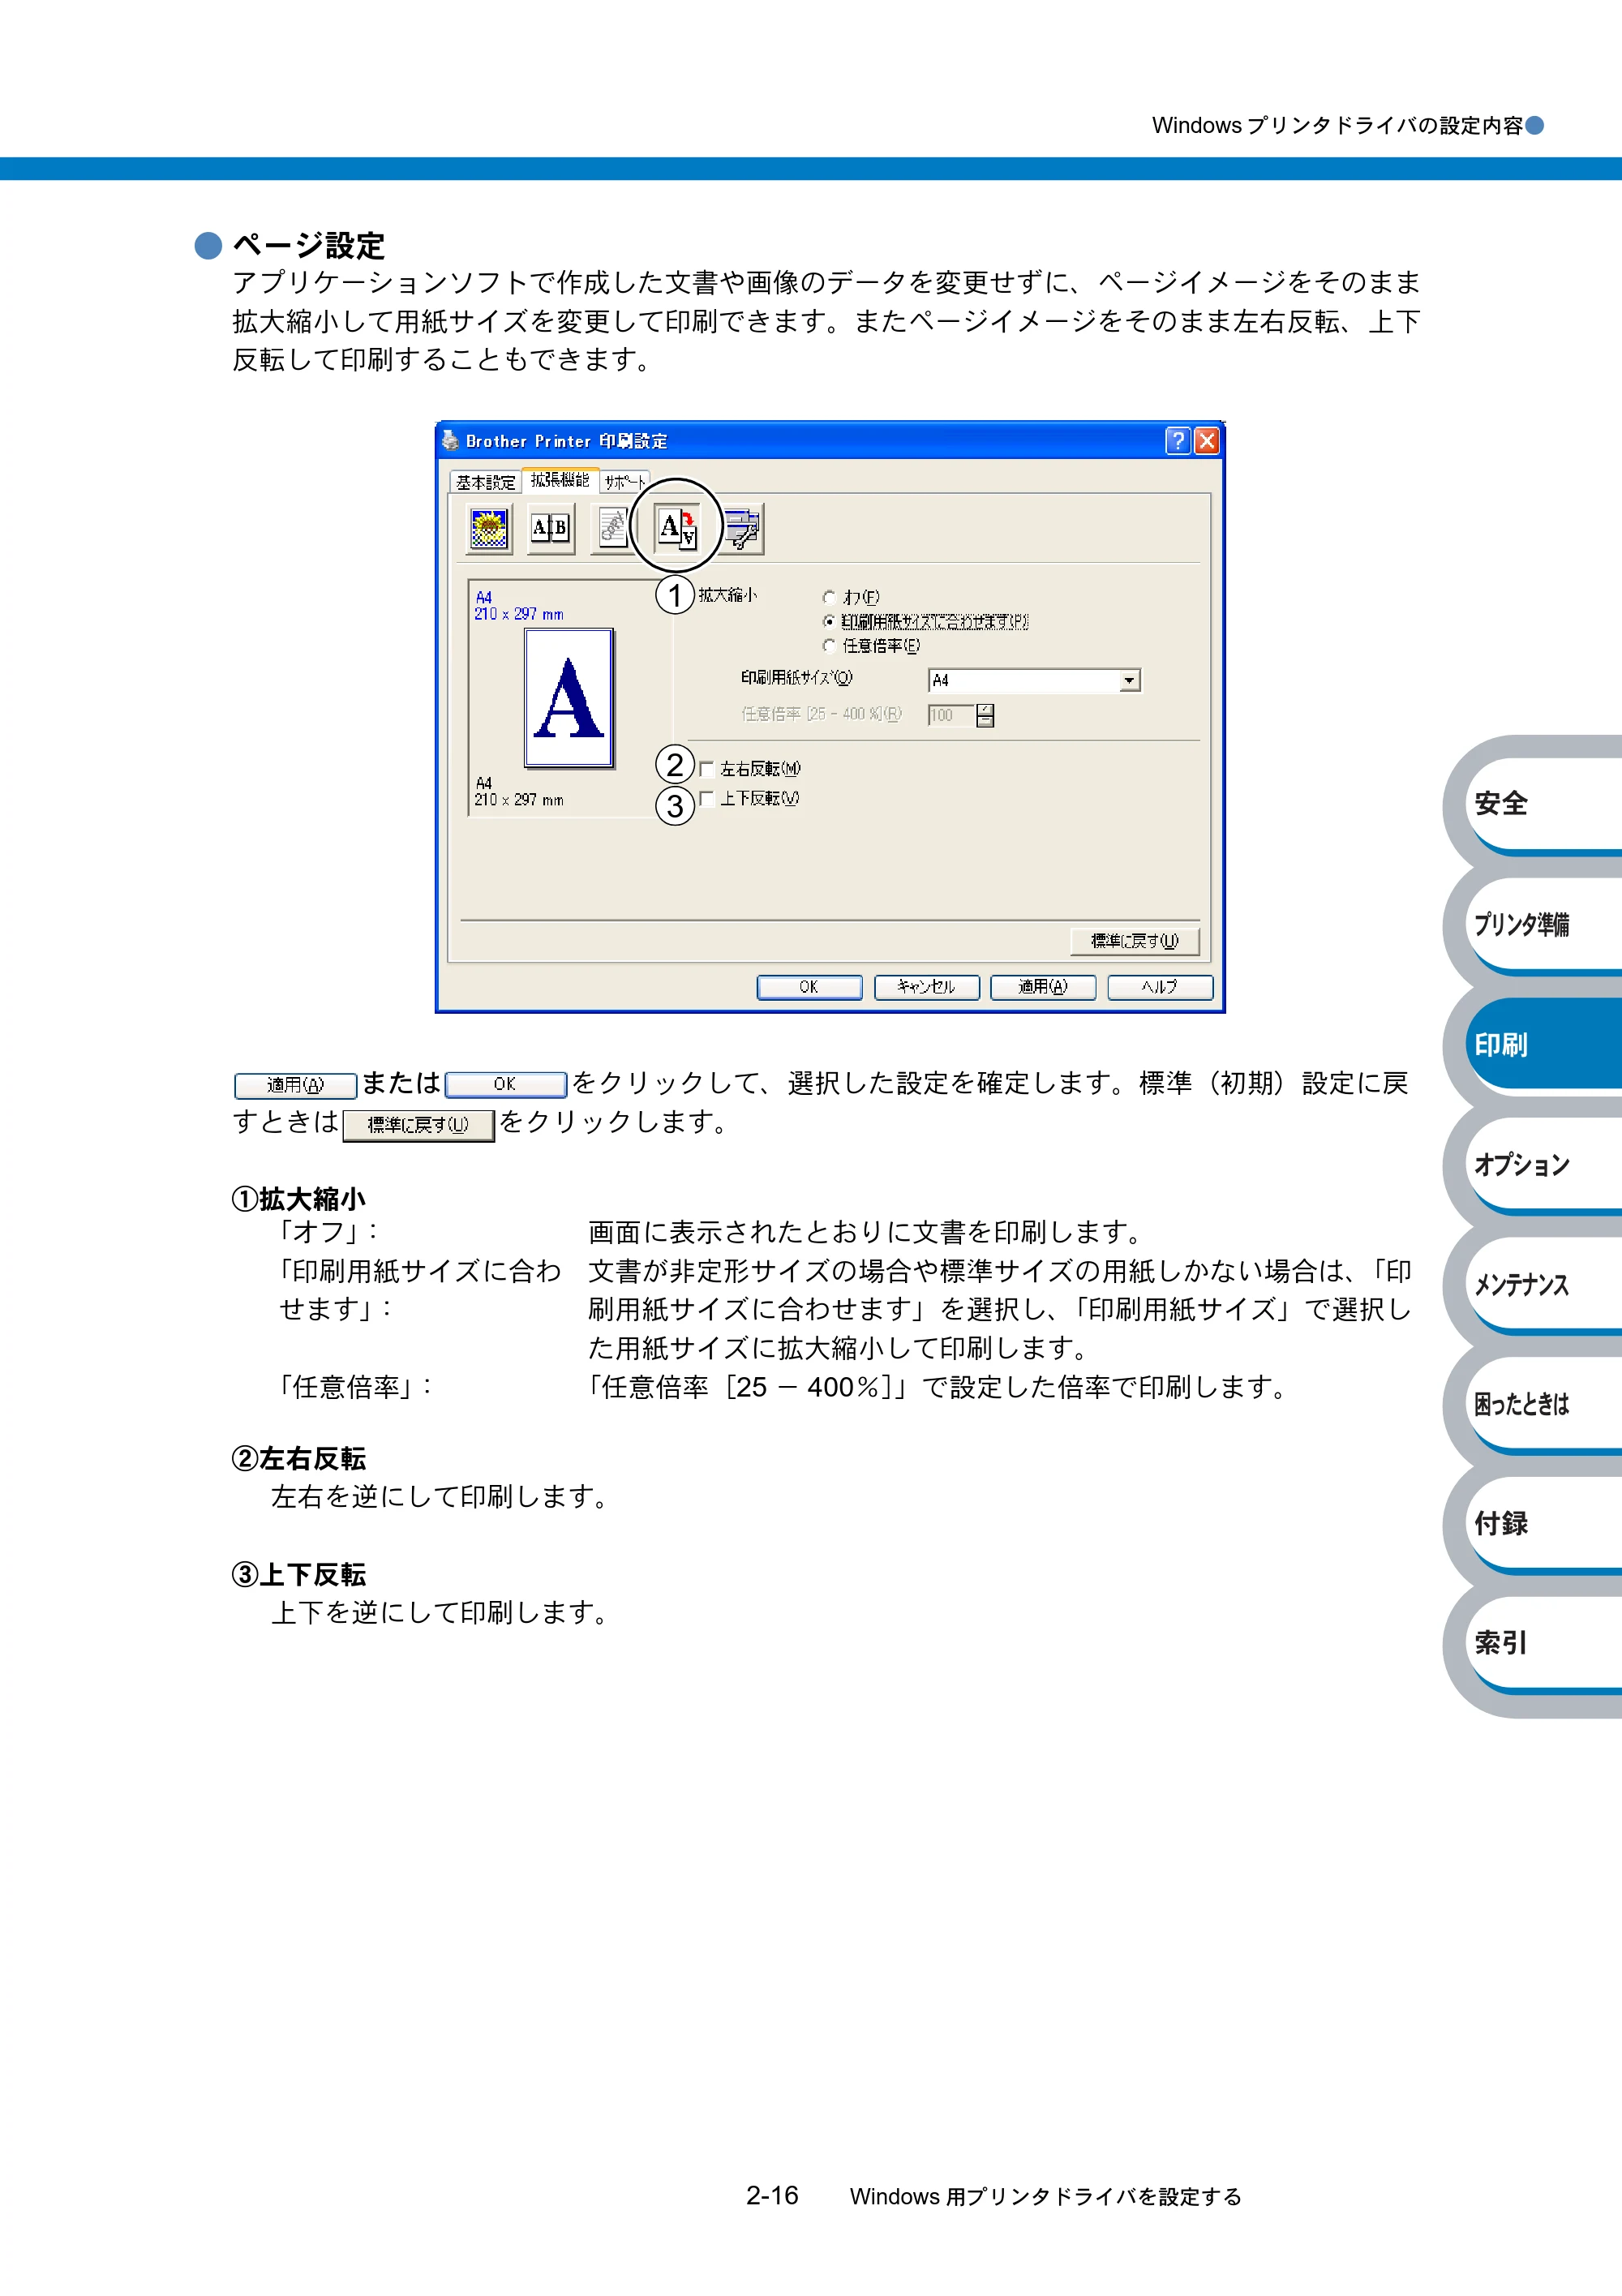Click the キャンセル button

click(x=926, y=987)
